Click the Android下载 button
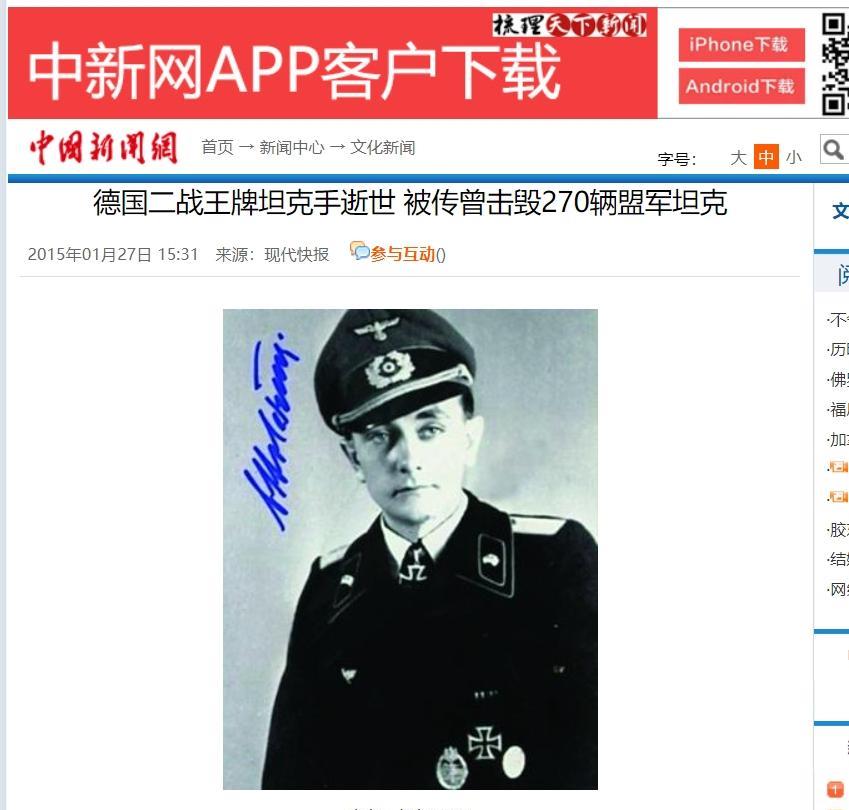Image resolution: width=849 pixels, height=810 pixels. (x=742, y=86)
